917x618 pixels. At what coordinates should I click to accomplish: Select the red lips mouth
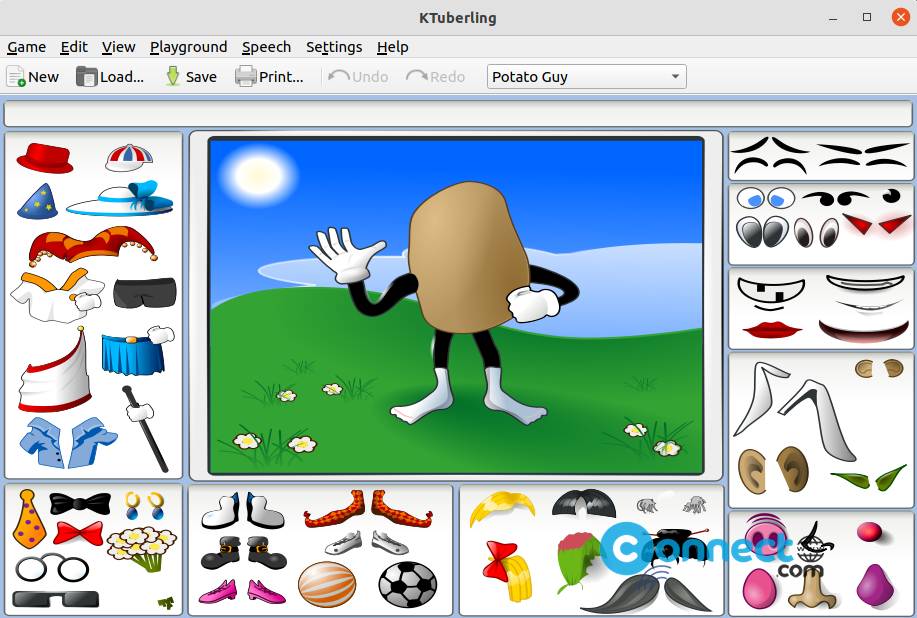pos(773,330)
